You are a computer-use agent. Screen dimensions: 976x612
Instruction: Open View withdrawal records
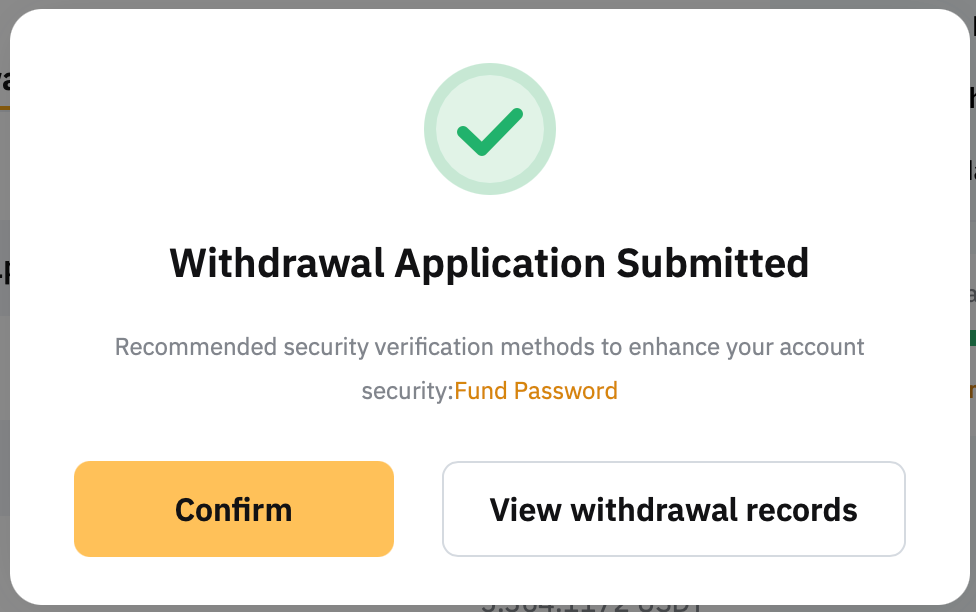pos(673,509)
